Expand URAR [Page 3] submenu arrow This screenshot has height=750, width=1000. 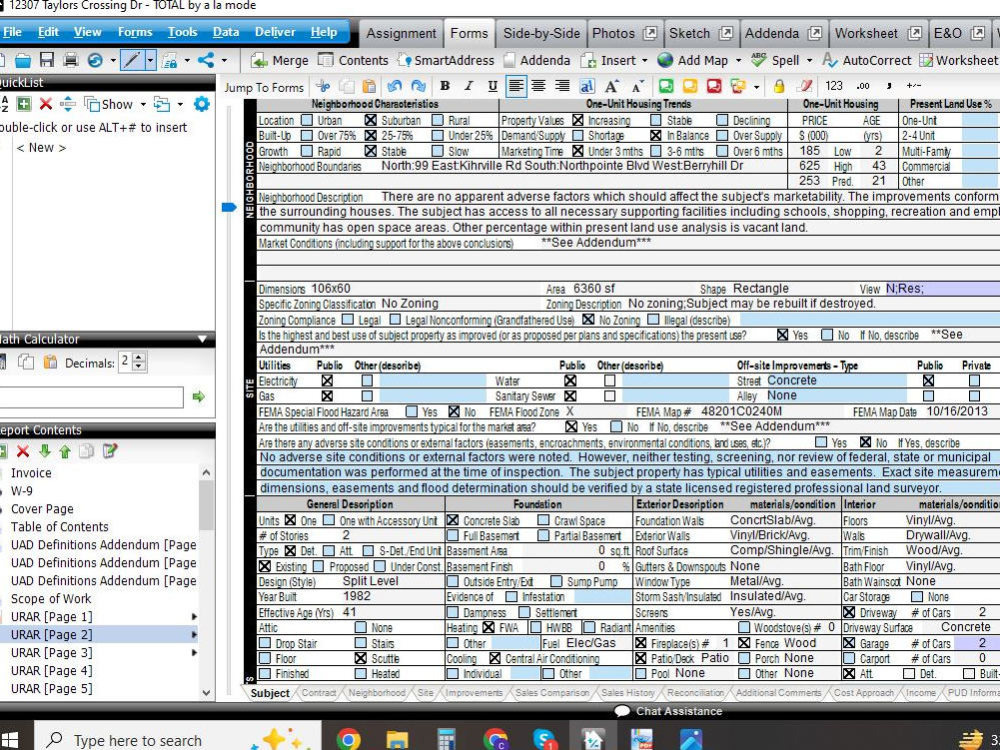194,652
